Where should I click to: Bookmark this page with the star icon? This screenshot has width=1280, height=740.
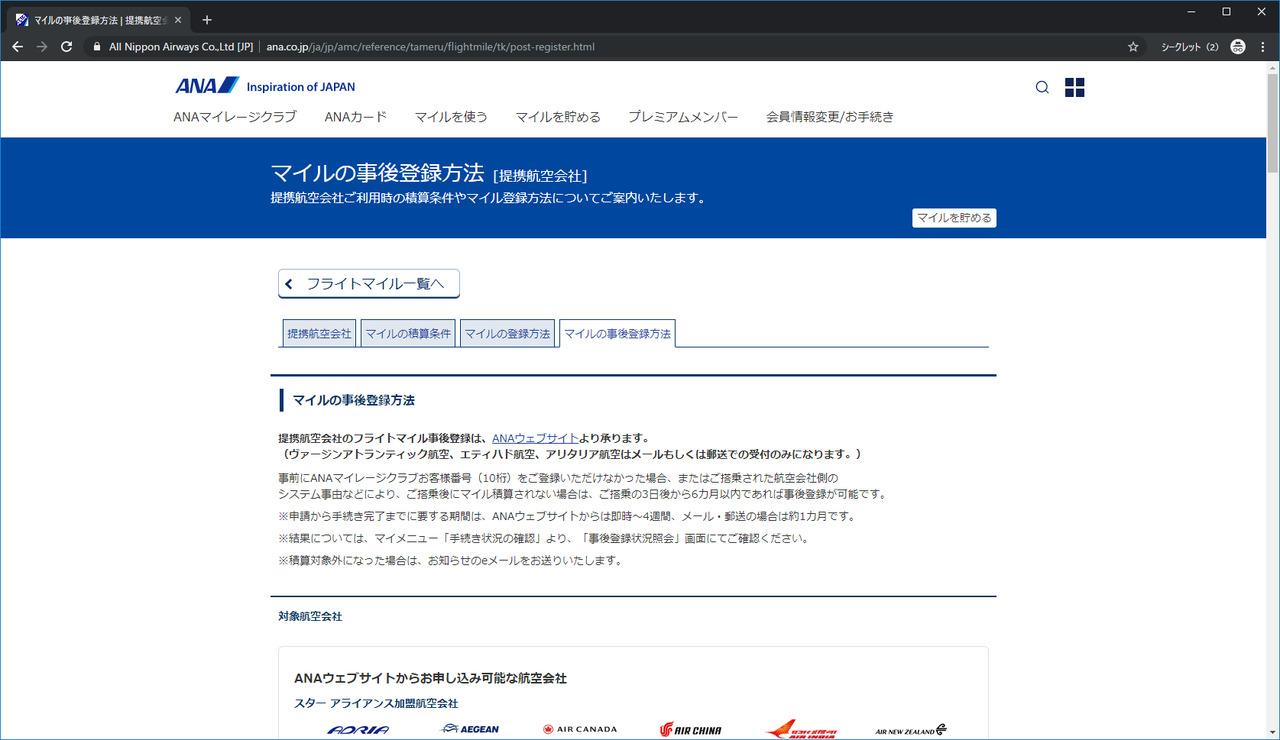pos(1133,46)
